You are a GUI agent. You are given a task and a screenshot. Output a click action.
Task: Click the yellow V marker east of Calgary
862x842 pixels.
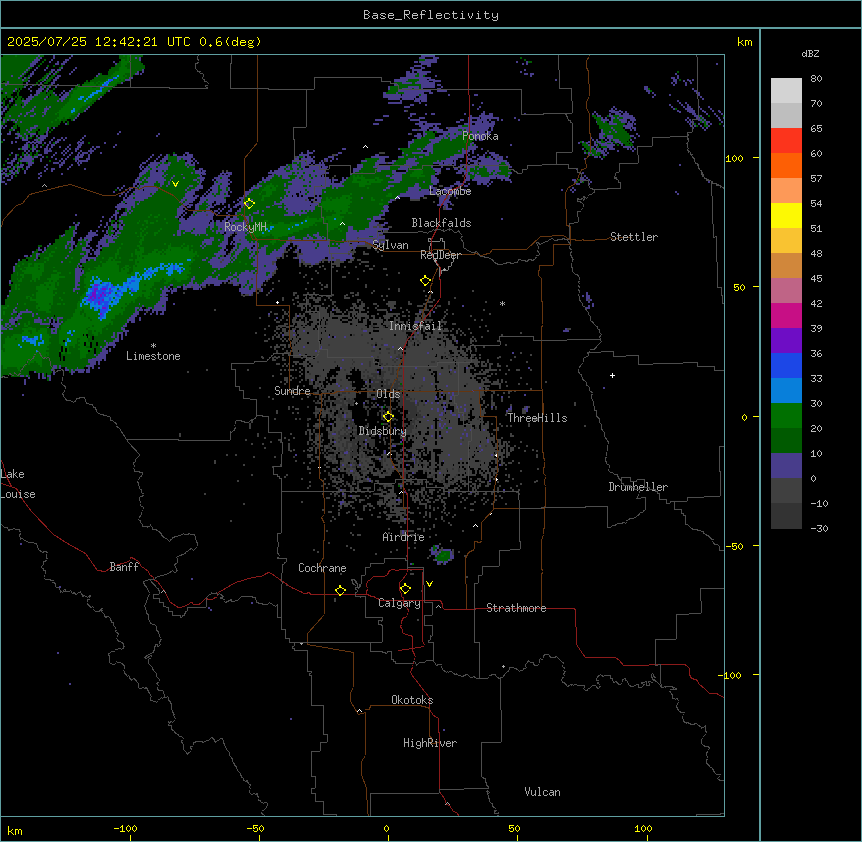click(x=429, y=584)
